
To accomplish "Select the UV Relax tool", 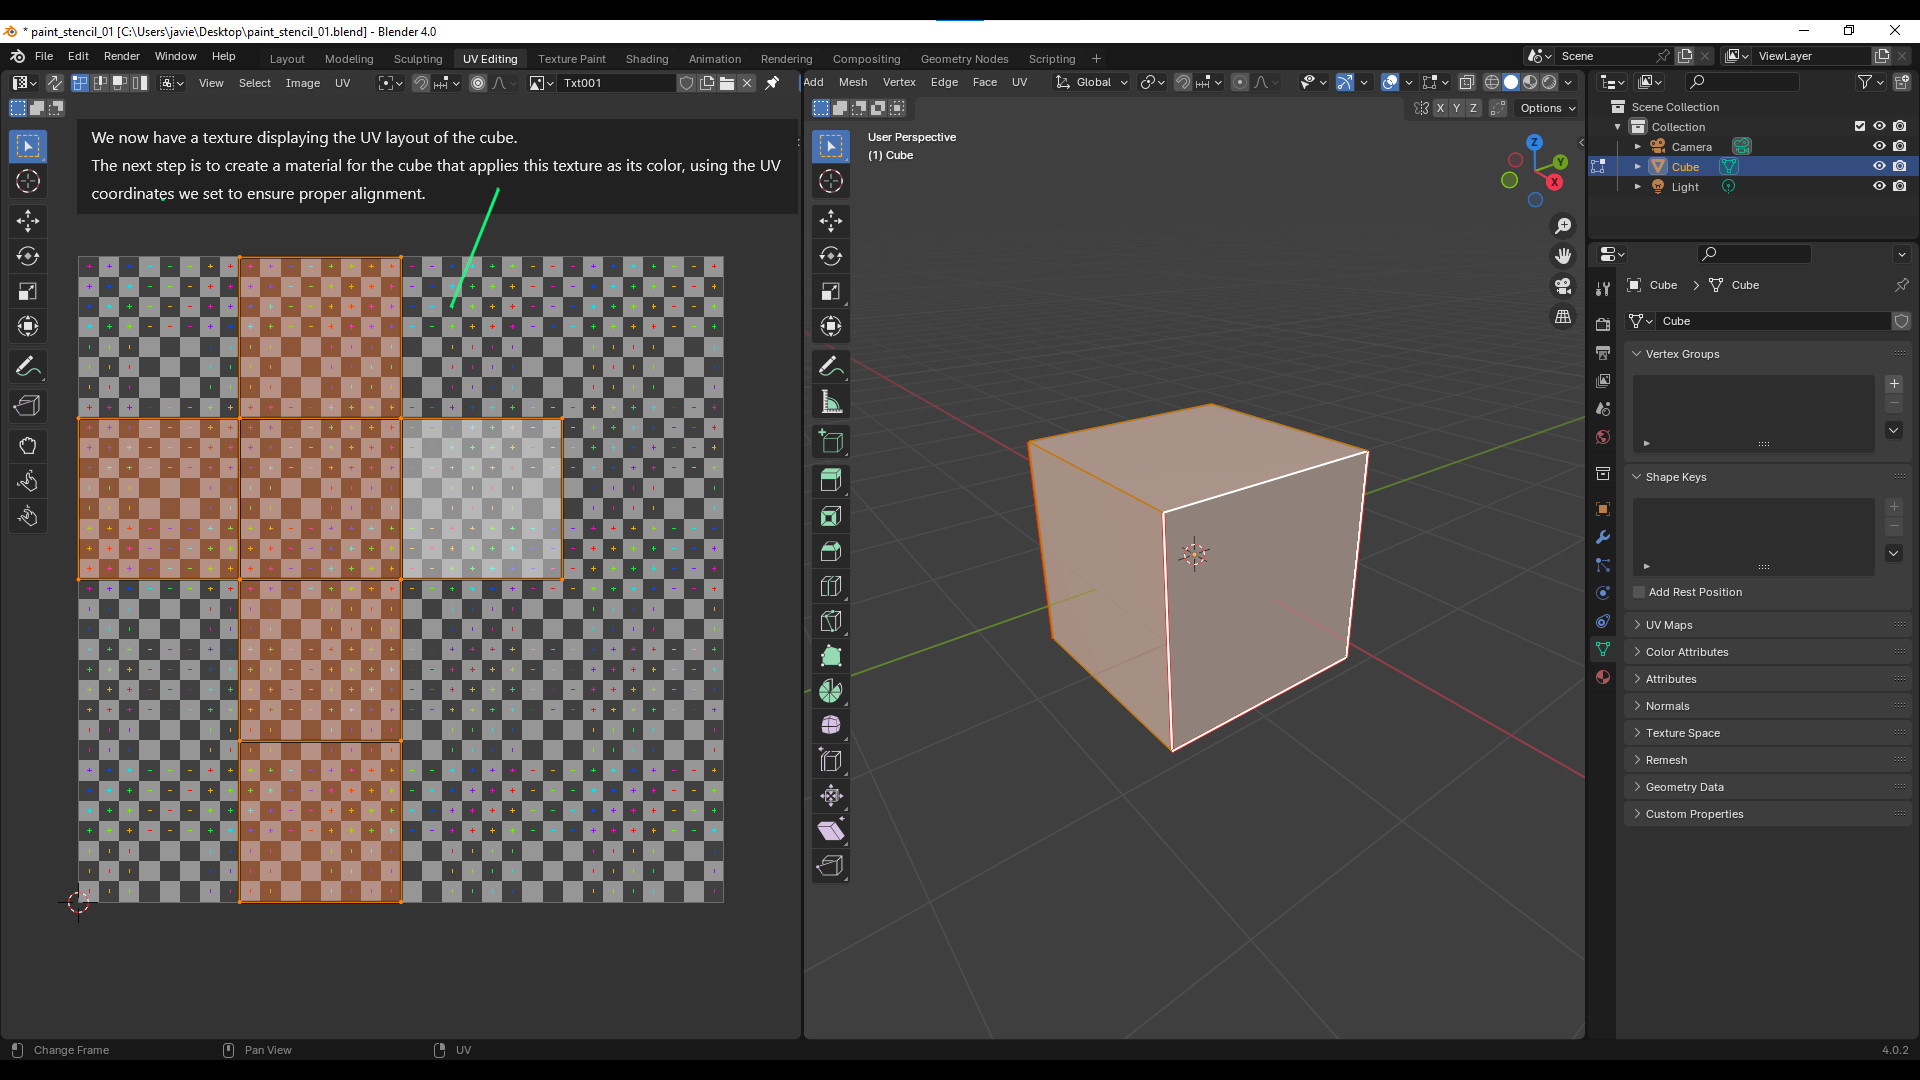I will click(28, 481).
